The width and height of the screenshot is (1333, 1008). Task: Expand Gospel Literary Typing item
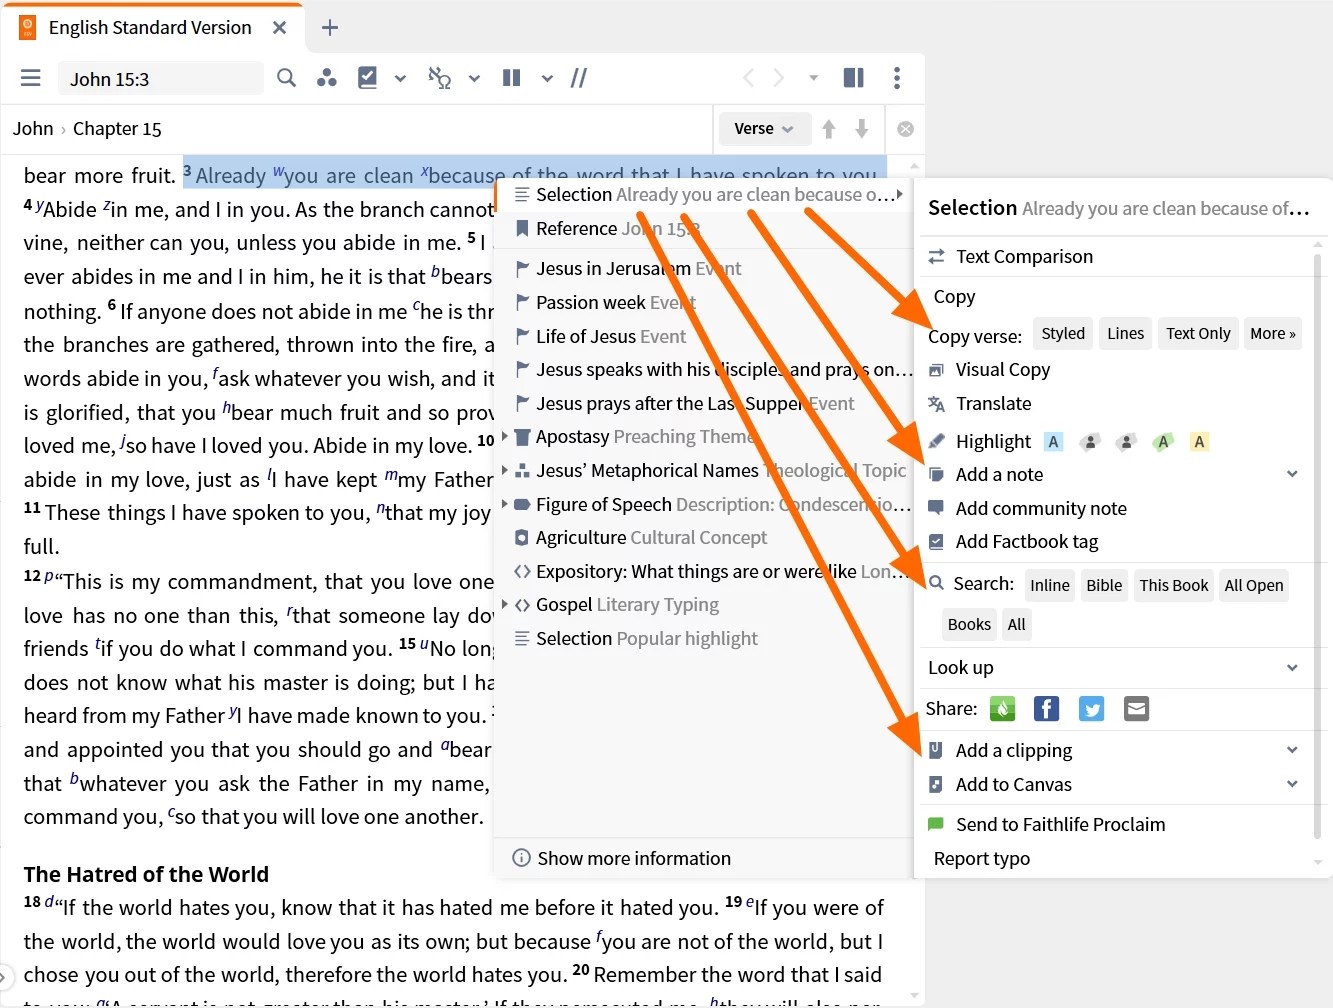click(x=505, y=605)
